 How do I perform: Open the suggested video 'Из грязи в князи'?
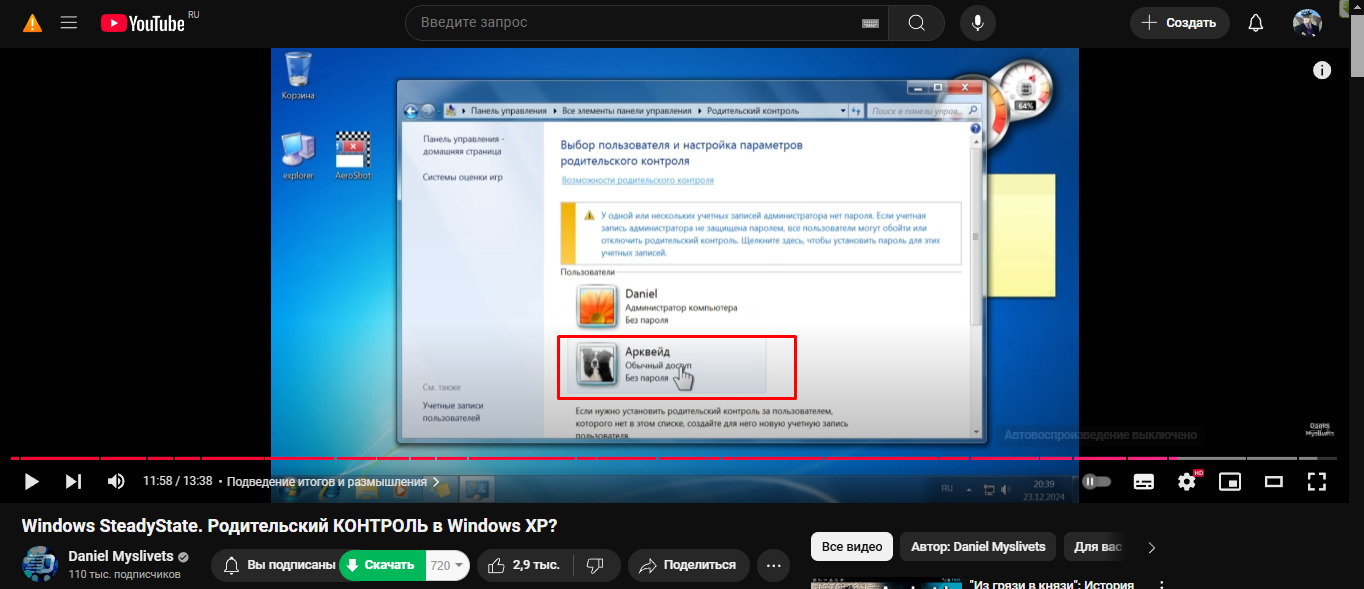click(x=1054, y=584)
